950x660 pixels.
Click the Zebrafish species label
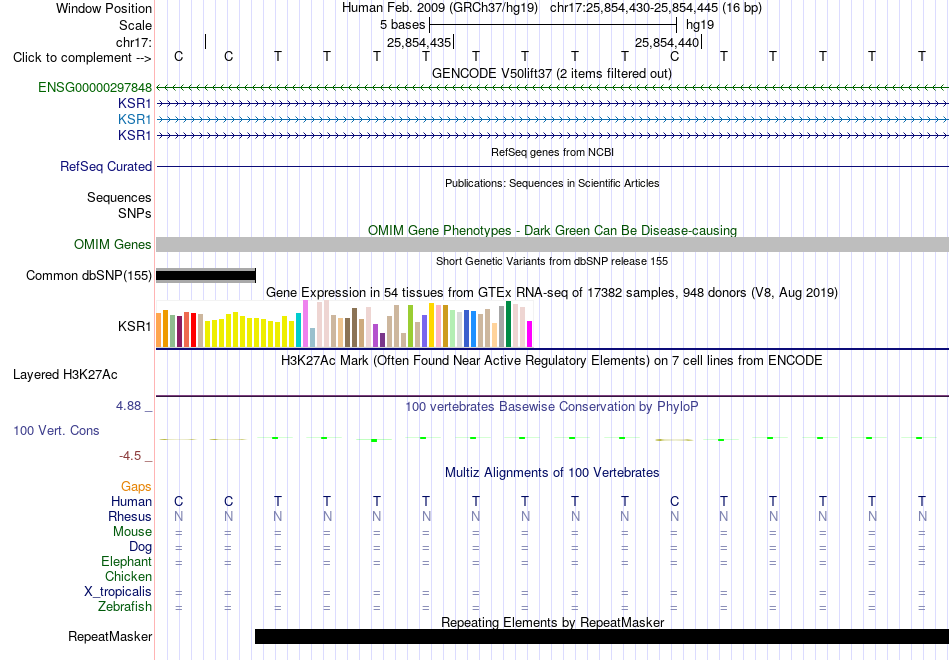coord(125,606)
